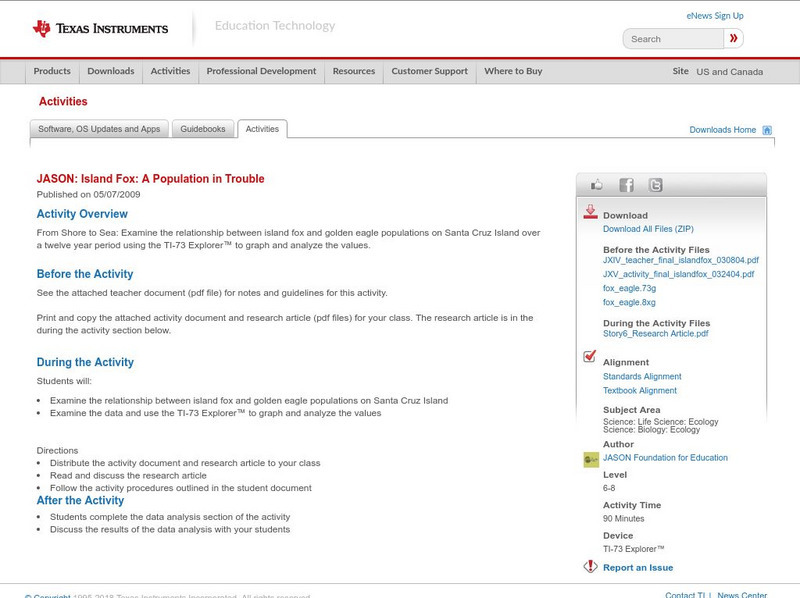Download the fox_eagle.73g file
The height and width of the screenshot is (598, 800).
point(630,288)
